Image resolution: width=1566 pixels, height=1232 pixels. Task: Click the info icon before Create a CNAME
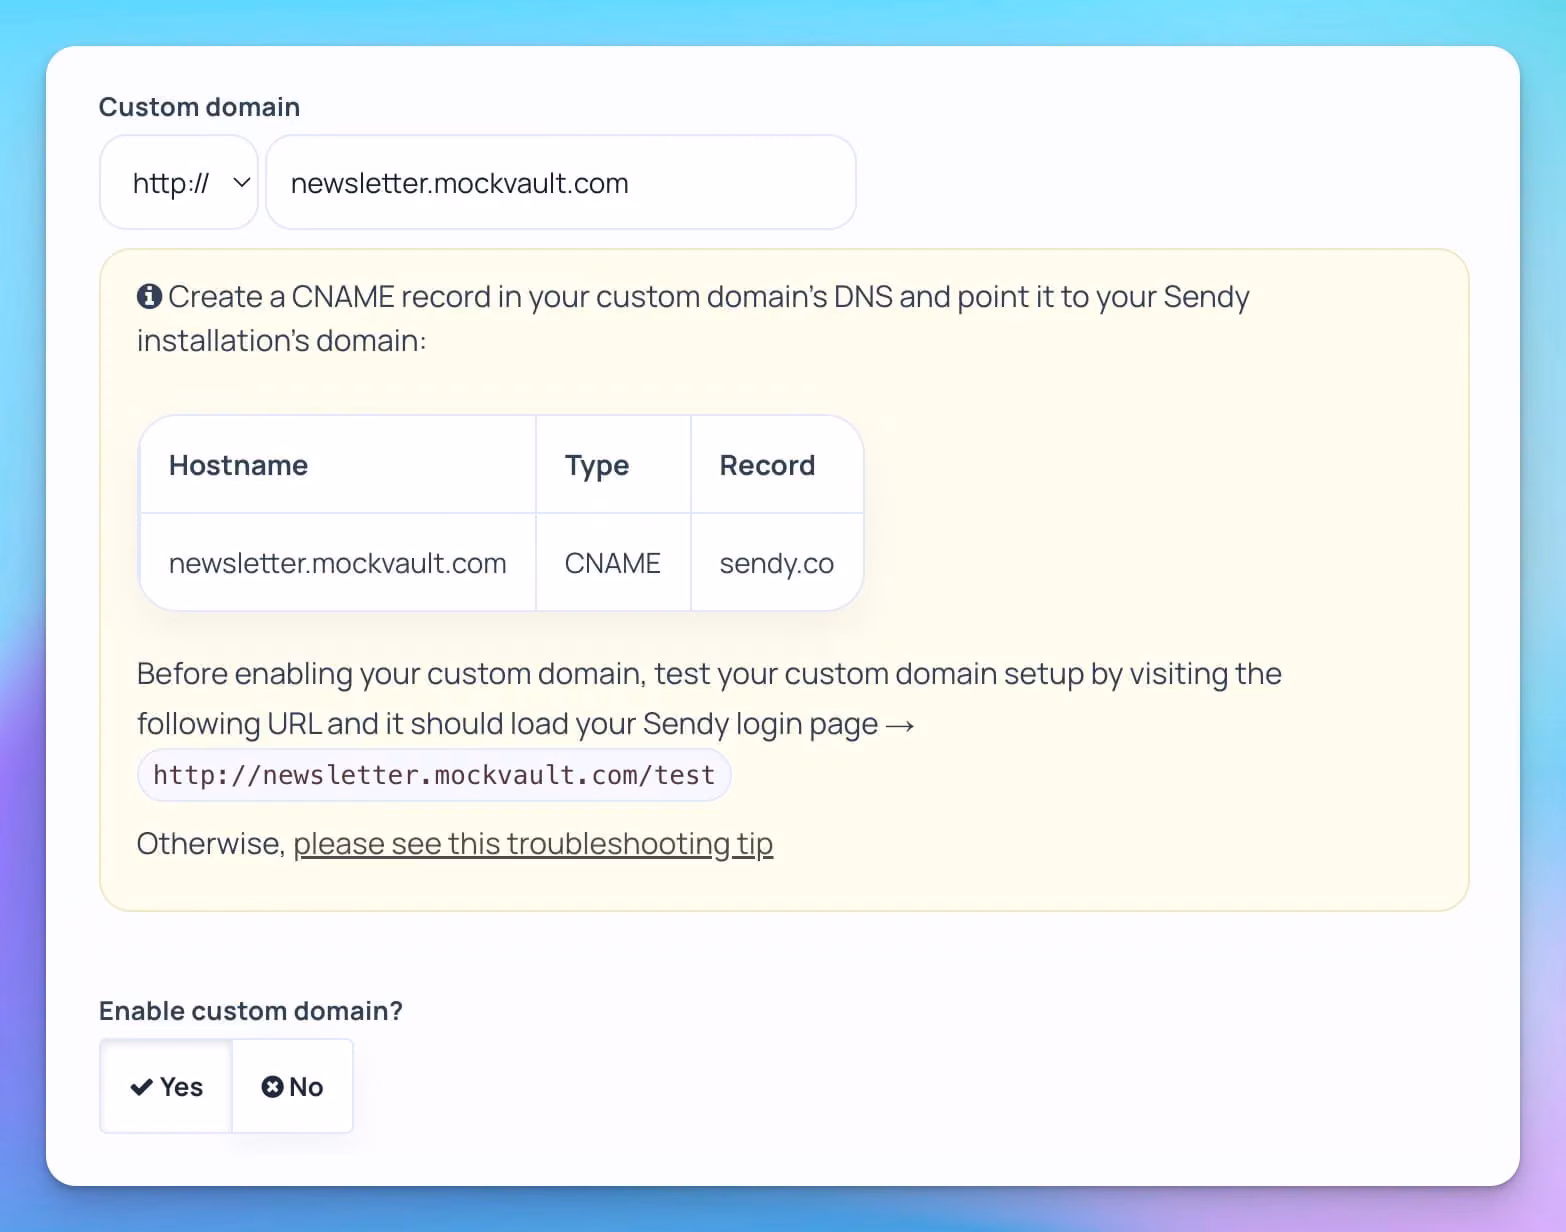click(x=149, y=296)
